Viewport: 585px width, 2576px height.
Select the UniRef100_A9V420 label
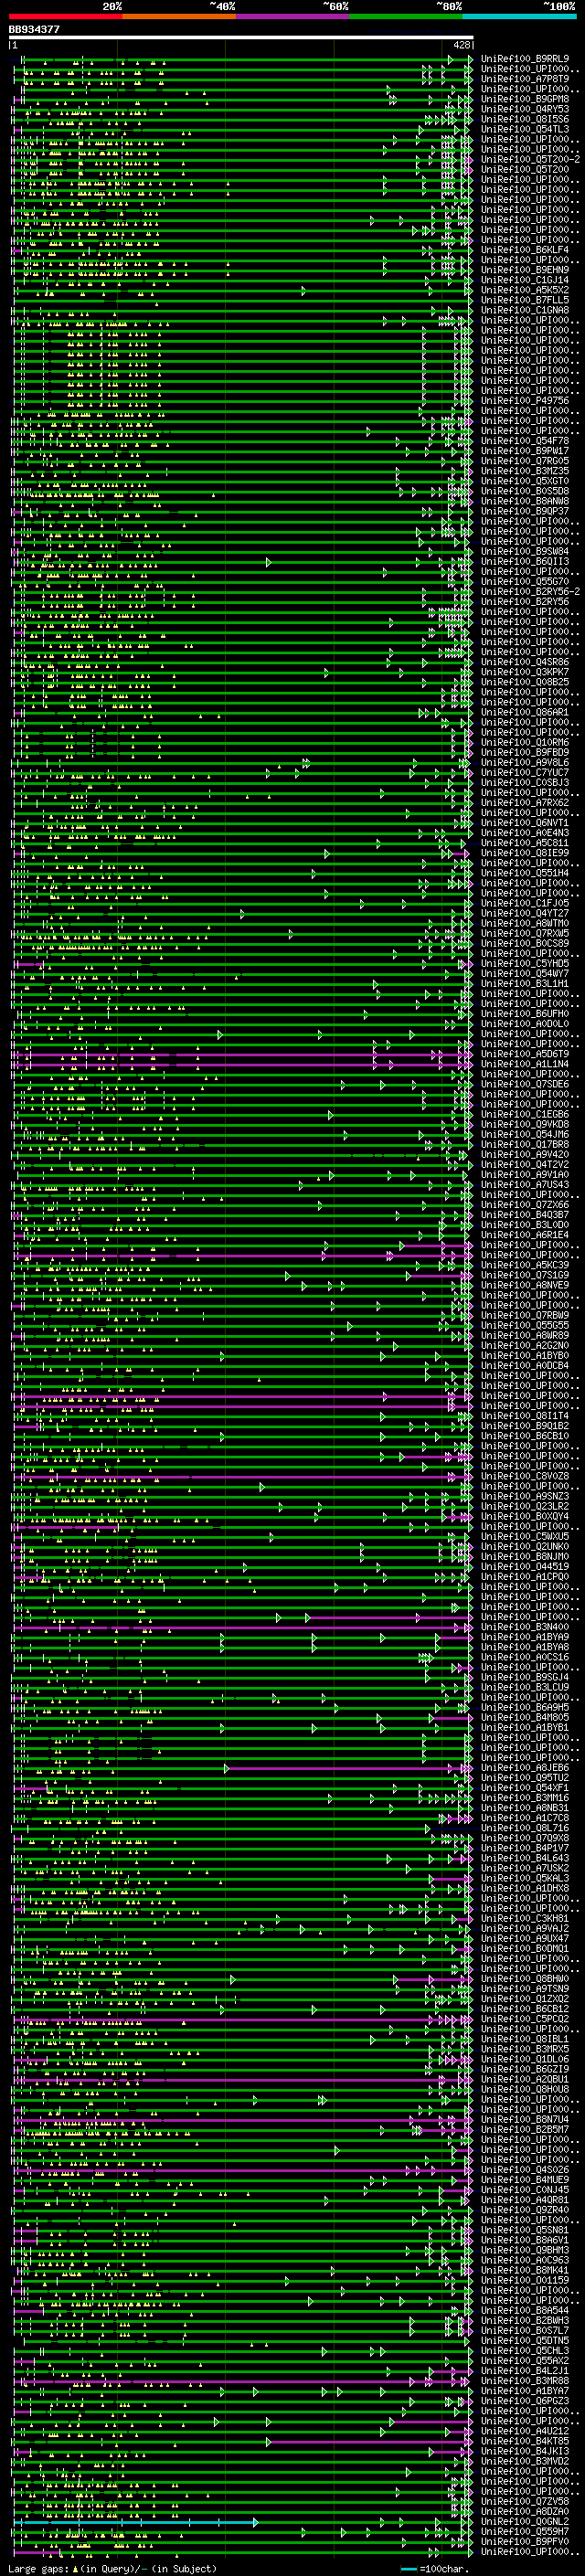(x=525, y=1154)
